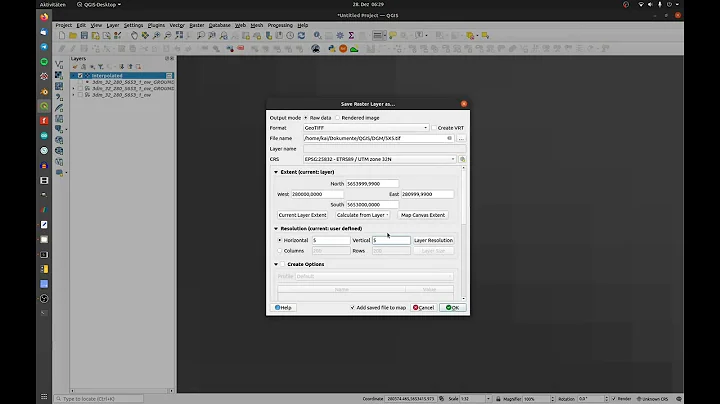Click the Save Project floppy icon

(84, 35)
